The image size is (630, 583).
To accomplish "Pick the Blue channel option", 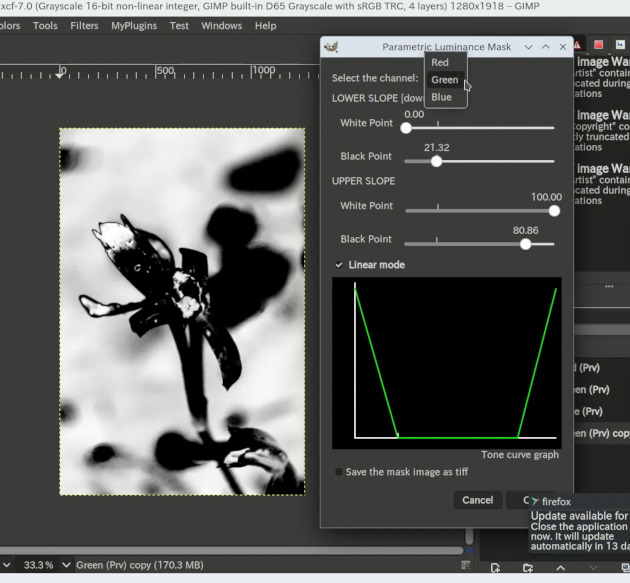I will (441, 97).
